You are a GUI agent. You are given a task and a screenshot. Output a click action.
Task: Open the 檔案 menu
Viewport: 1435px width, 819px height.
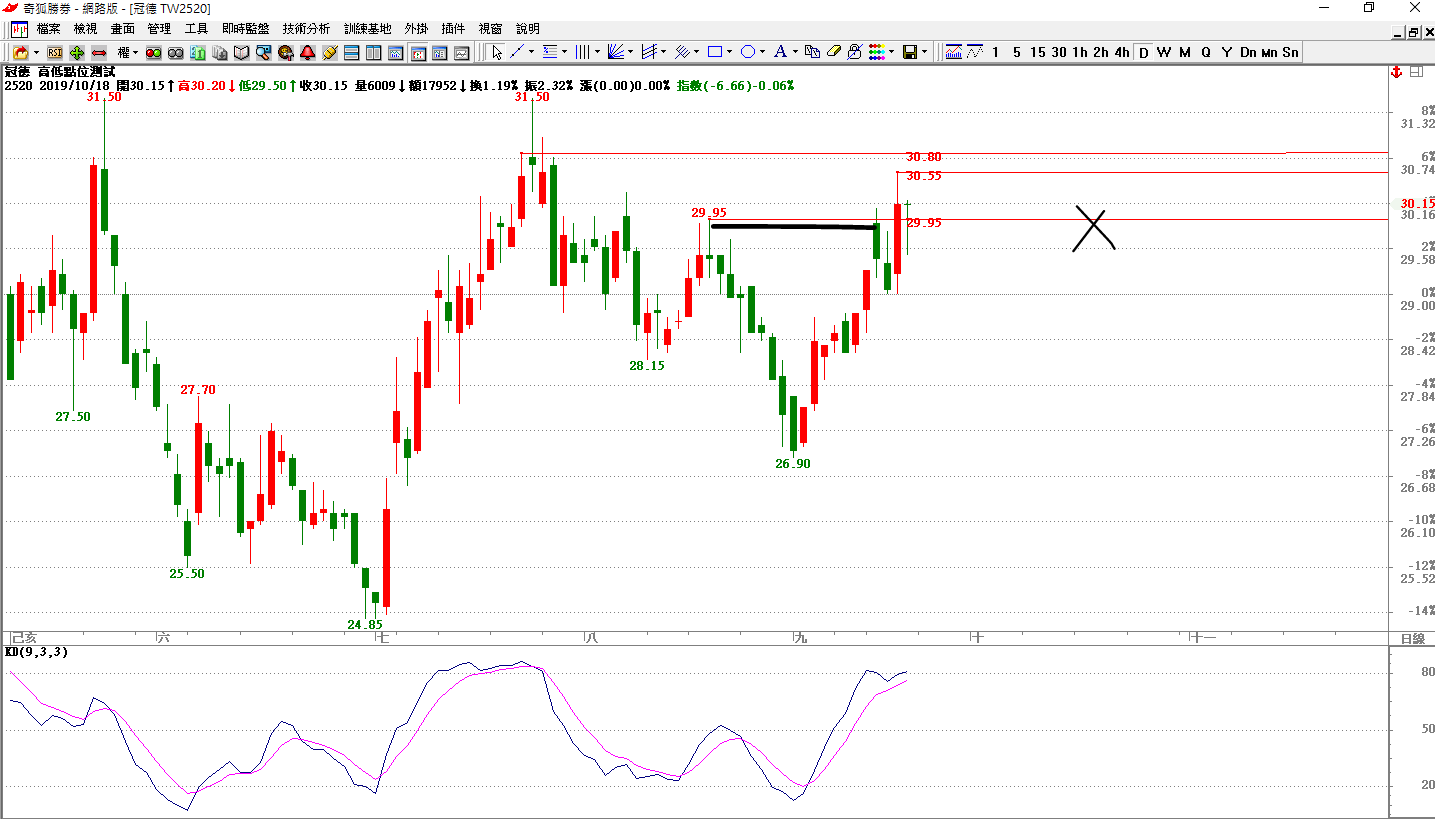(x=48, y=29)
